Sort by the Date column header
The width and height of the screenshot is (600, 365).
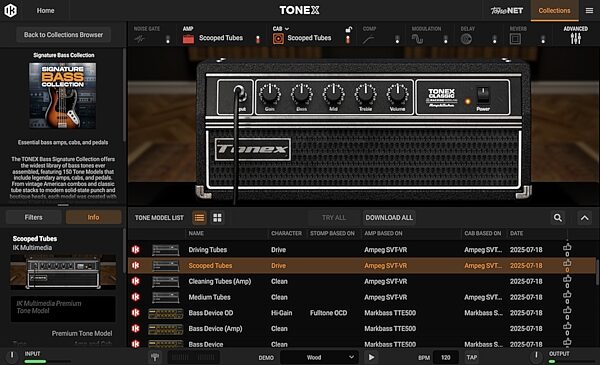click(x=516, y=233)
